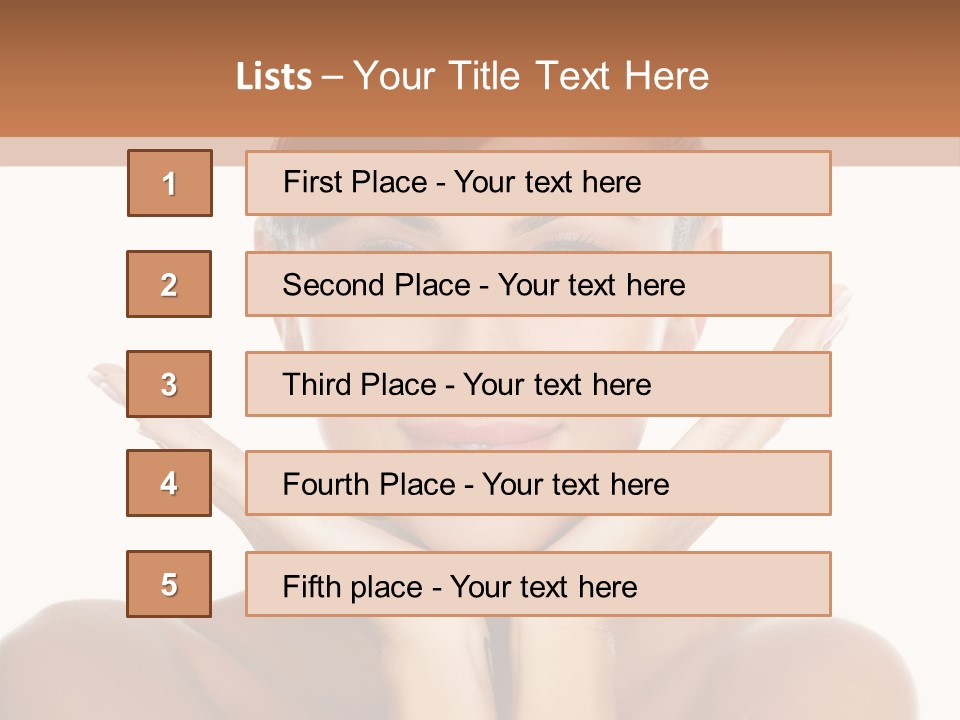Click 'Your text here' in the Fifth place bar
The width and height of the screenshot is (960, 720).
544,587
